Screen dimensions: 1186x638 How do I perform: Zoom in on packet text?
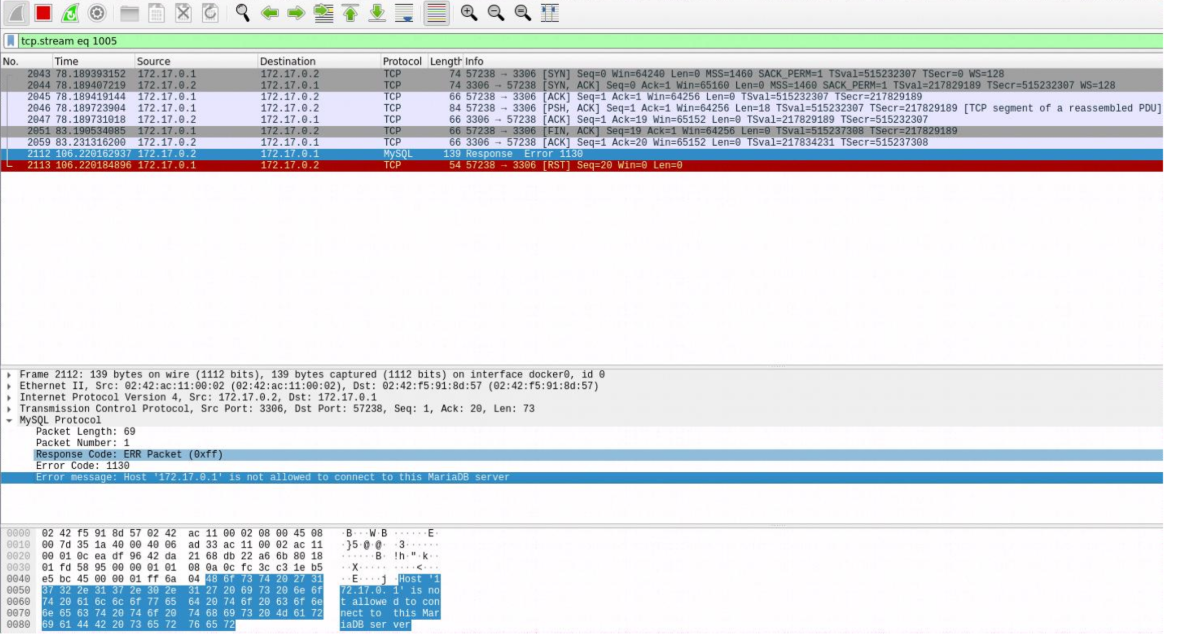(x=469, y=13)
